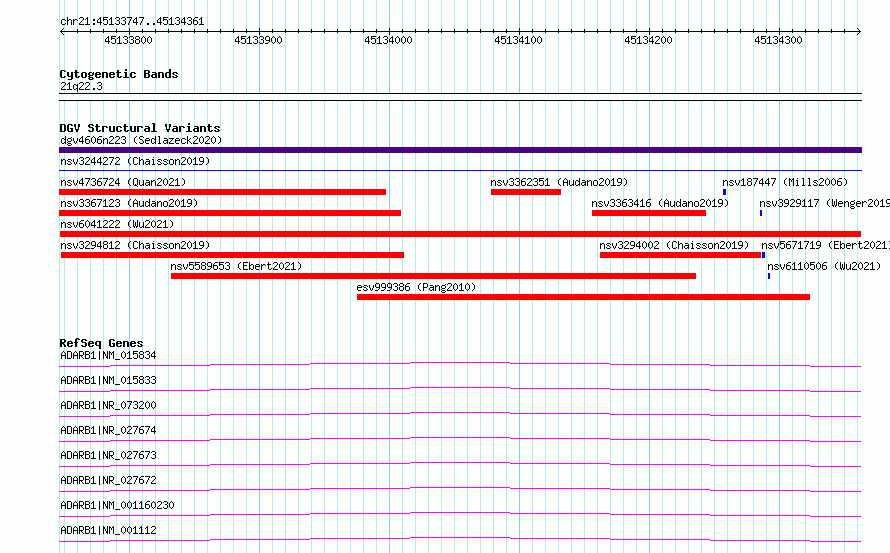890x553 pixels.
Task: Click the small blue marker for nsv187447
Action: (x=724, y=192)
